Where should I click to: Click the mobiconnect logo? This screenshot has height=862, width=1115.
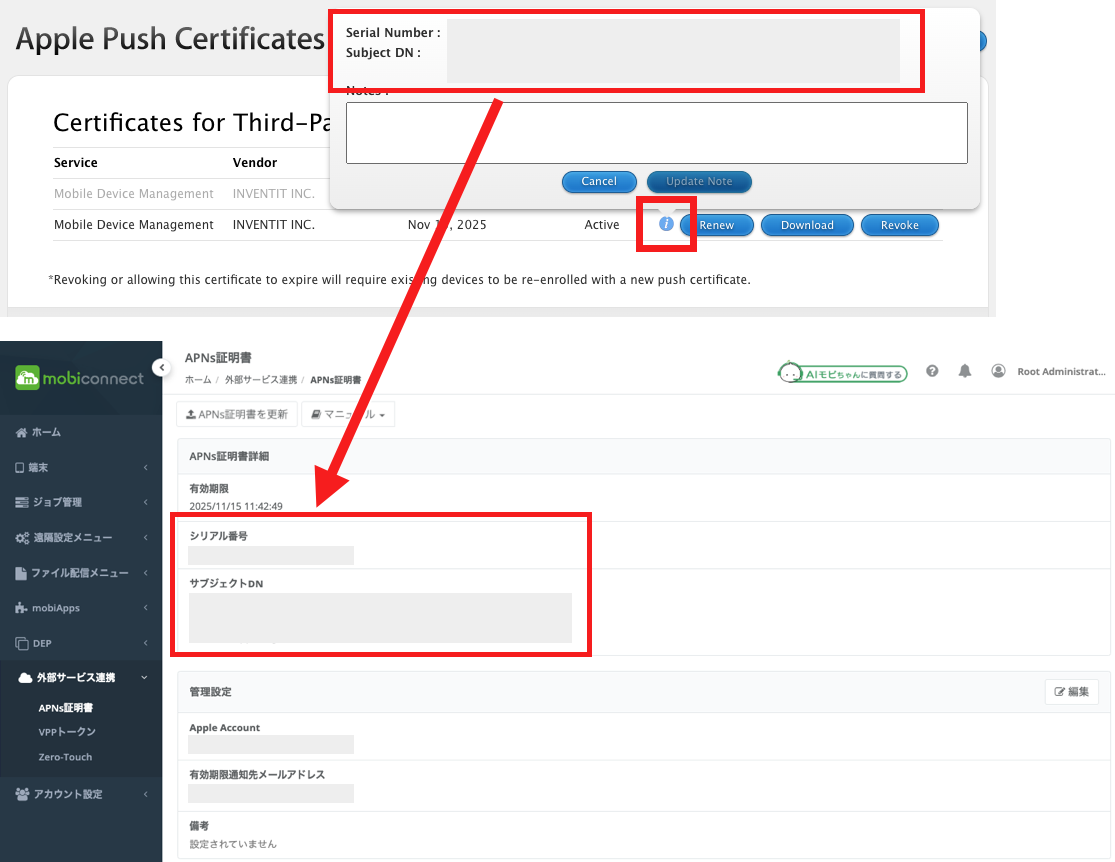point(79,378)
